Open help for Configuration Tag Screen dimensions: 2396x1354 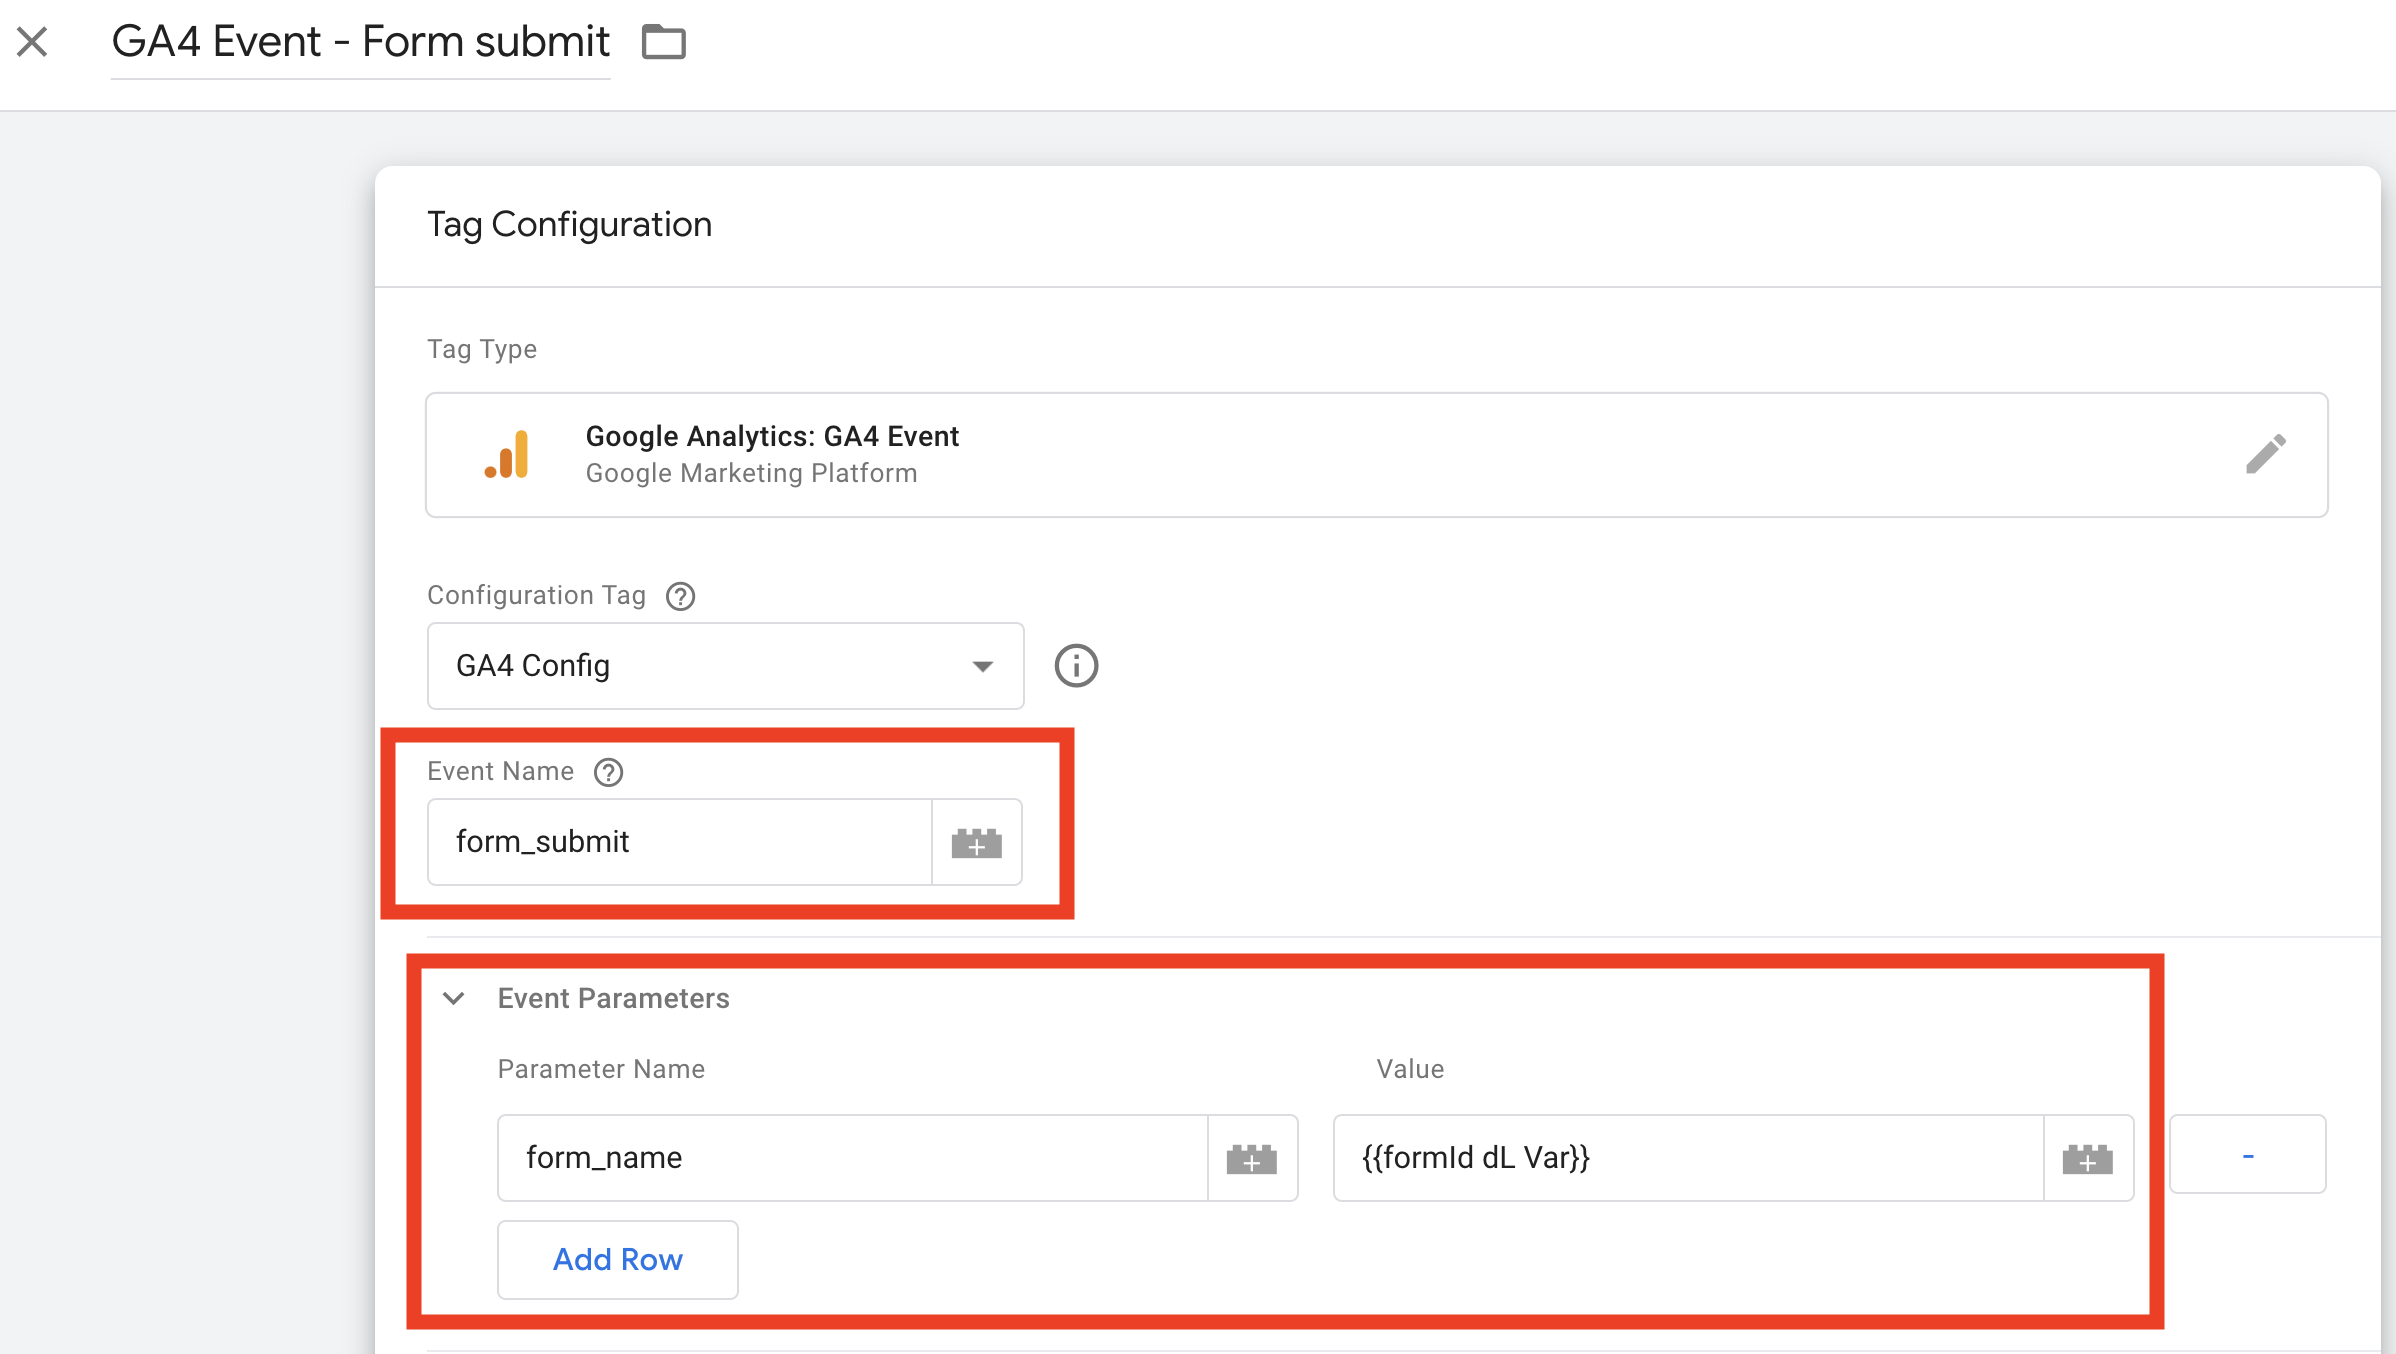tap(680, 596)
